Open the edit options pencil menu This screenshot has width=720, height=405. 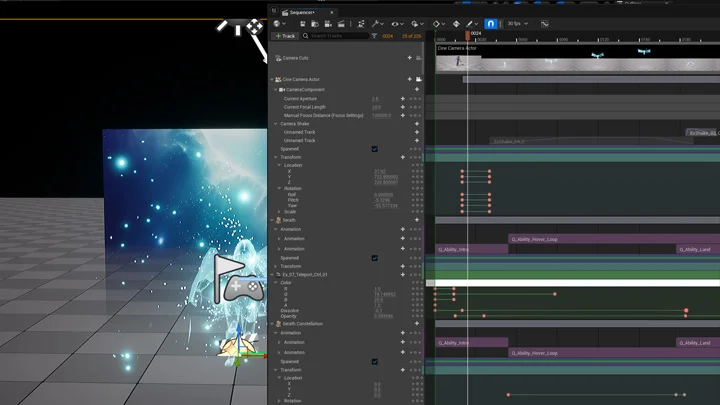472,24
